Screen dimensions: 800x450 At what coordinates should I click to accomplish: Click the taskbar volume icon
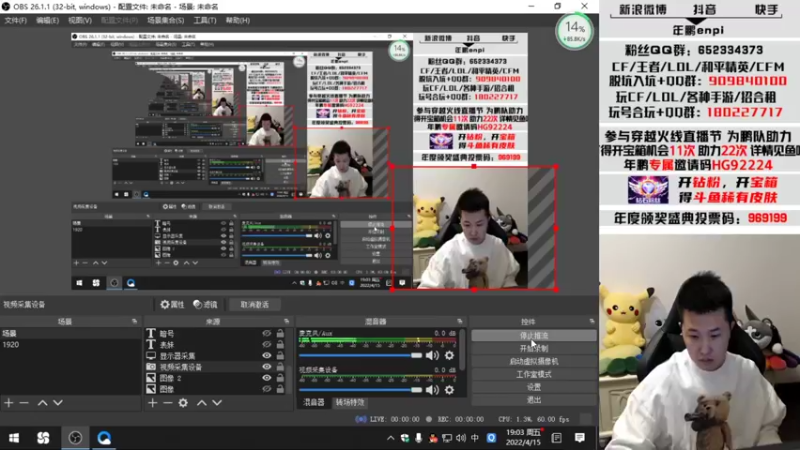click(461, 438)
